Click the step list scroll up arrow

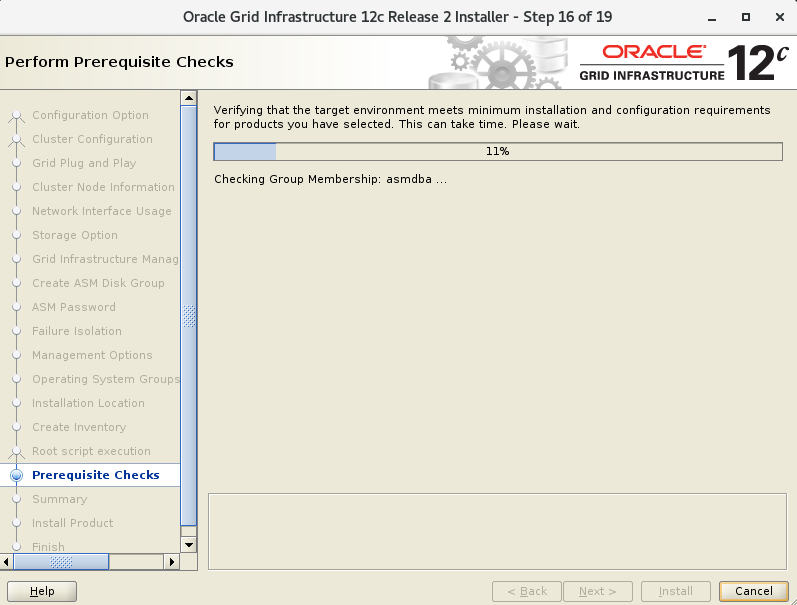coord(189,98)
